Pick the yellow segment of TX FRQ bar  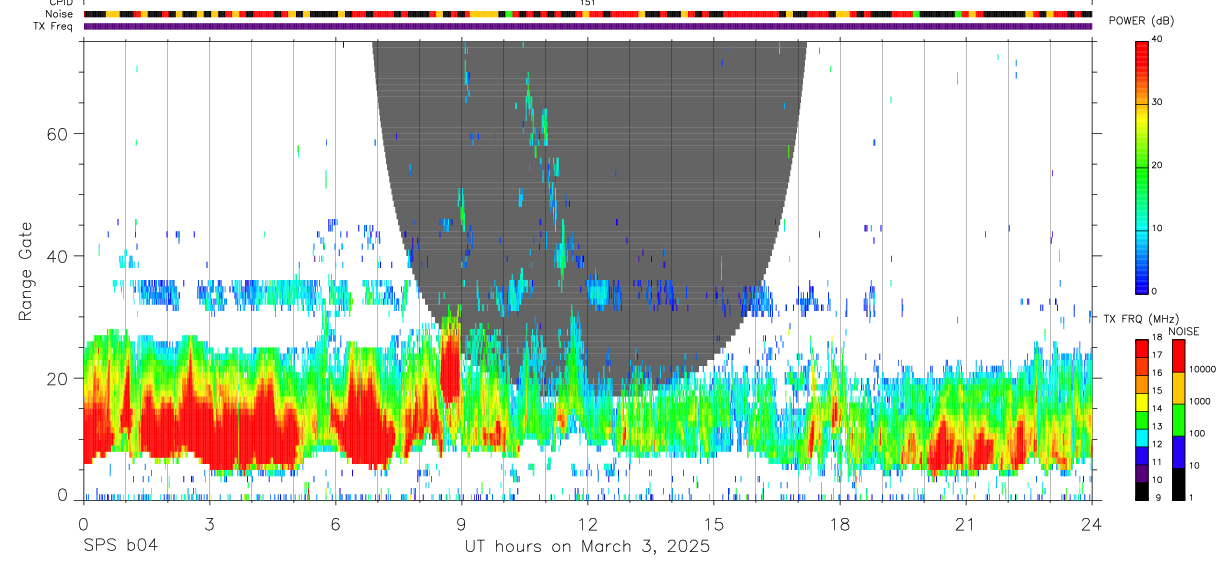(1142, 402)
